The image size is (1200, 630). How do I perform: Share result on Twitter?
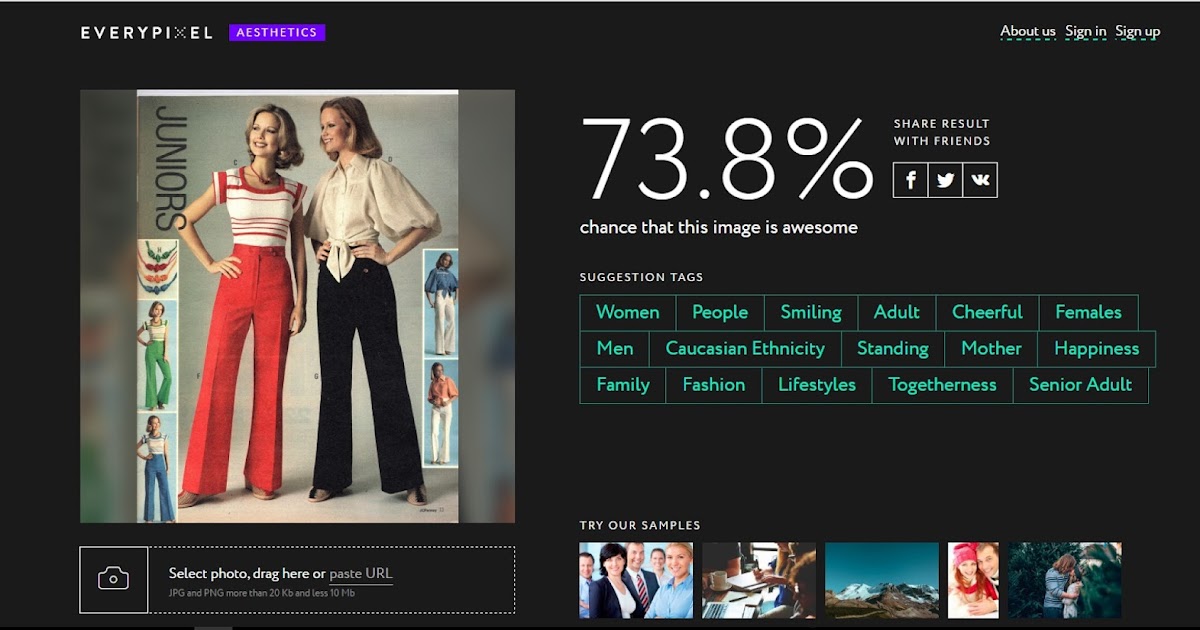945,180
